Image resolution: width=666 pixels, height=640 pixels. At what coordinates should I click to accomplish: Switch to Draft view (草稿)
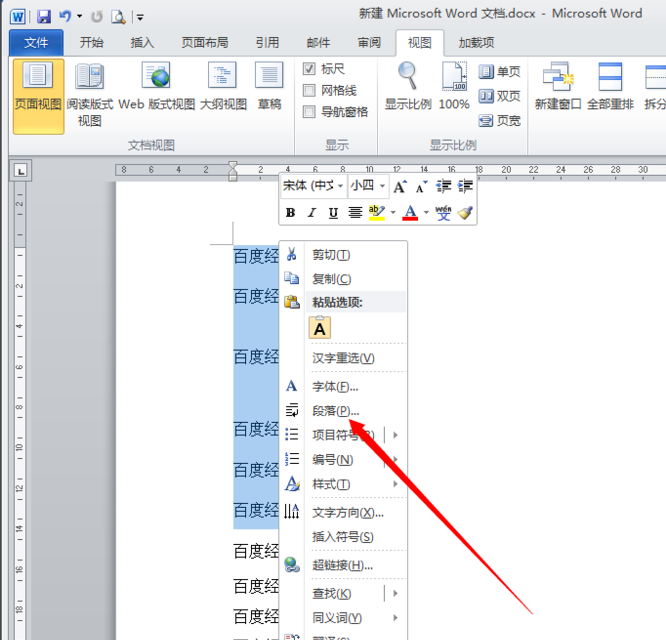point(269,87)
